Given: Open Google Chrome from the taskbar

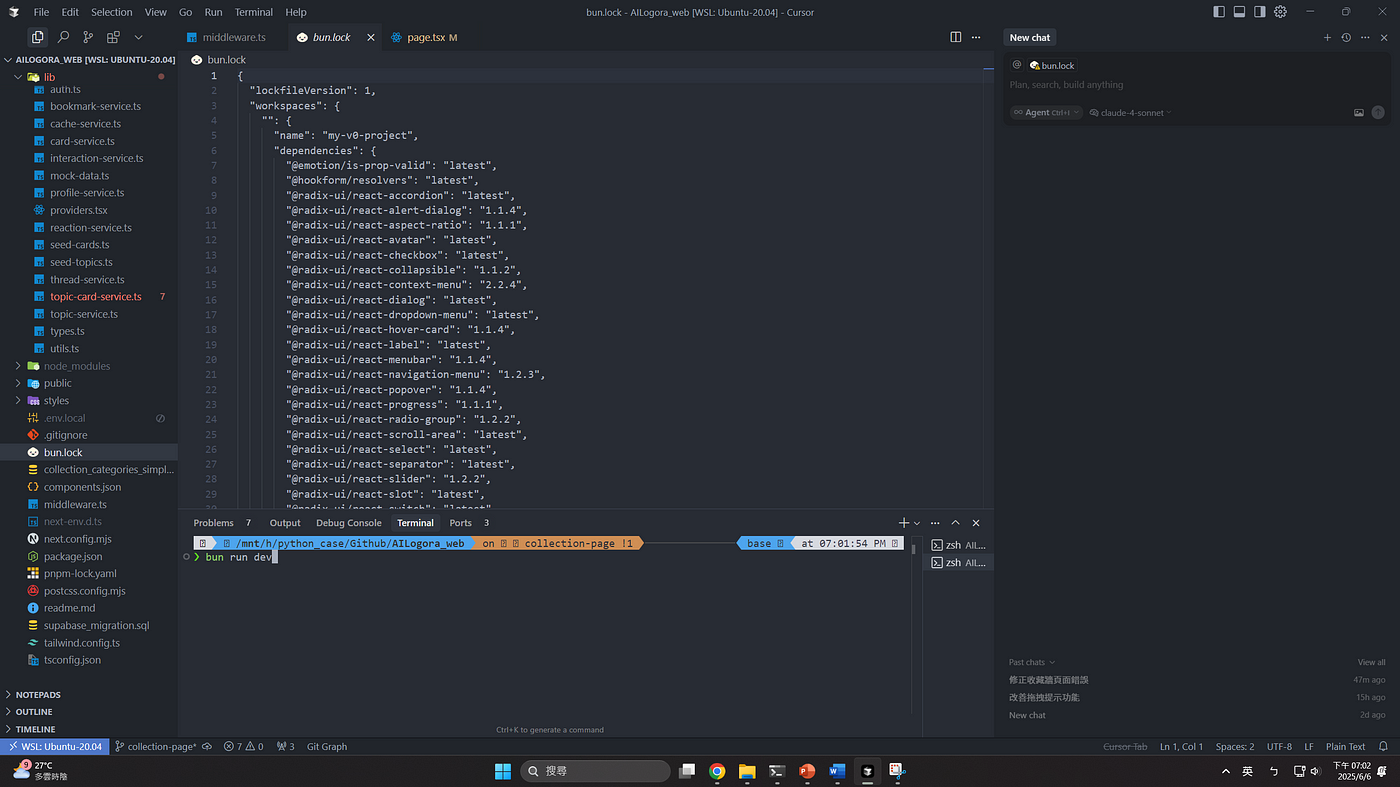Looking at the screenshot, I should pyautogui.click(x=717, y=771).
